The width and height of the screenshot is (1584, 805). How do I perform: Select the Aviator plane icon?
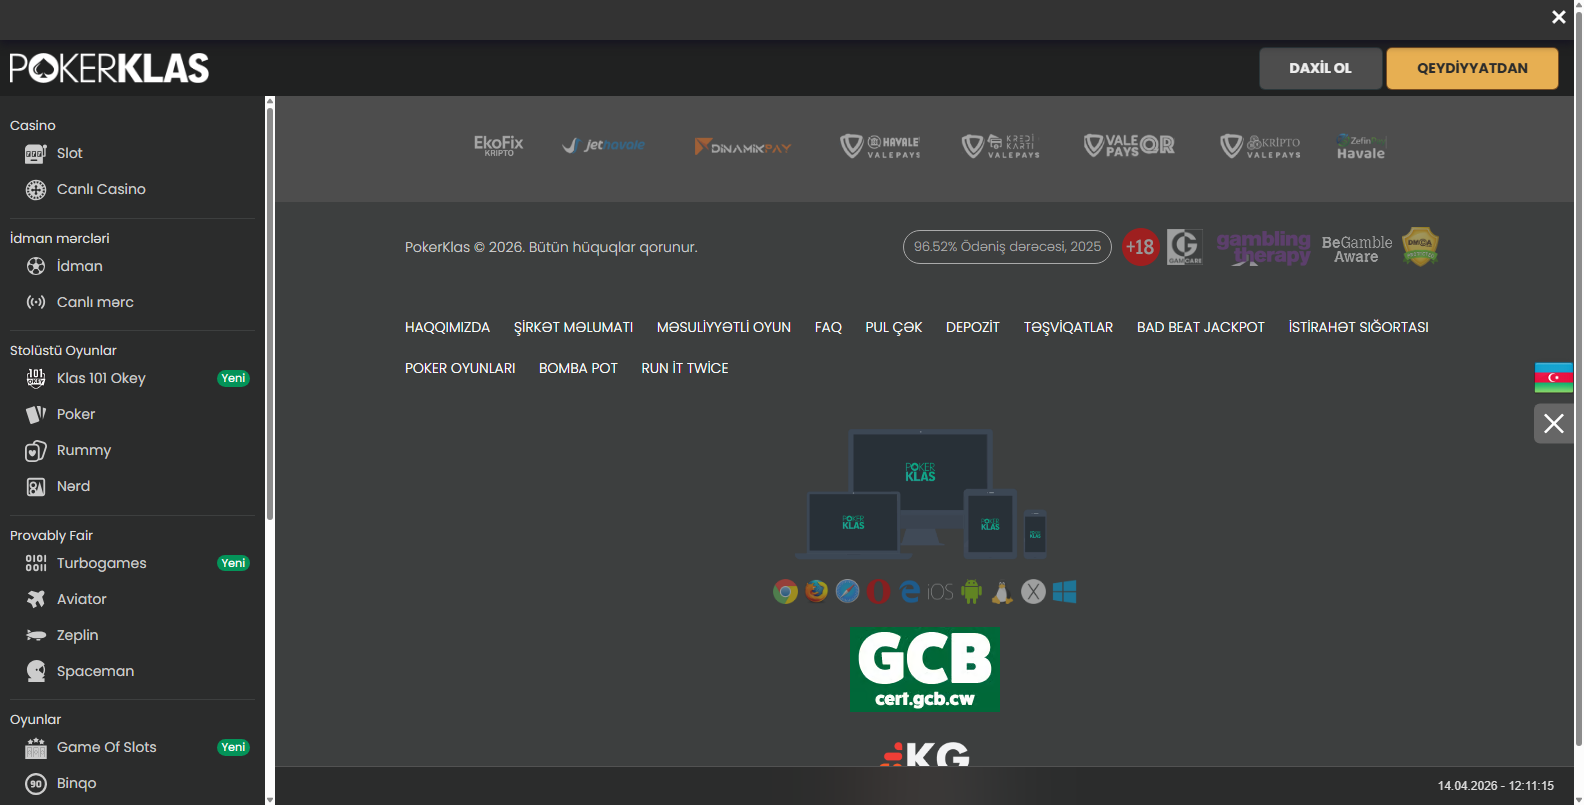(36, 599)
